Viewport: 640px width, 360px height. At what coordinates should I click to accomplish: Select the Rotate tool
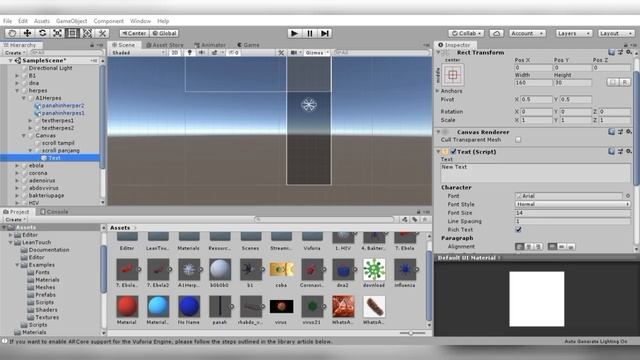coord(42,33)
